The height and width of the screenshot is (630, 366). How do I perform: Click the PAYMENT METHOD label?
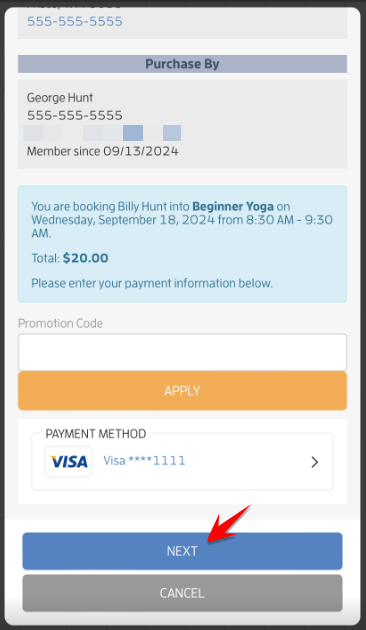pos(96,434)
